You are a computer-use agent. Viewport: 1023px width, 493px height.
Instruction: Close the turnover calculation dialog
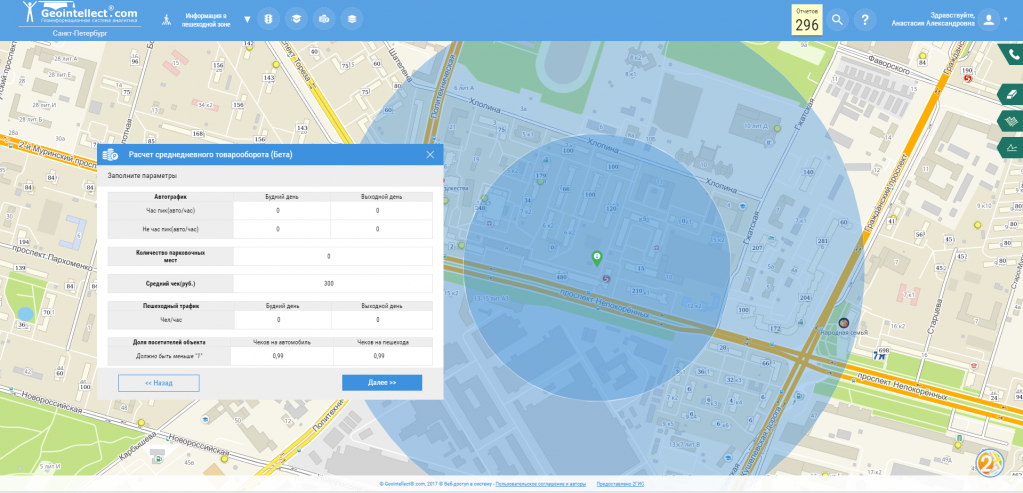430,155
